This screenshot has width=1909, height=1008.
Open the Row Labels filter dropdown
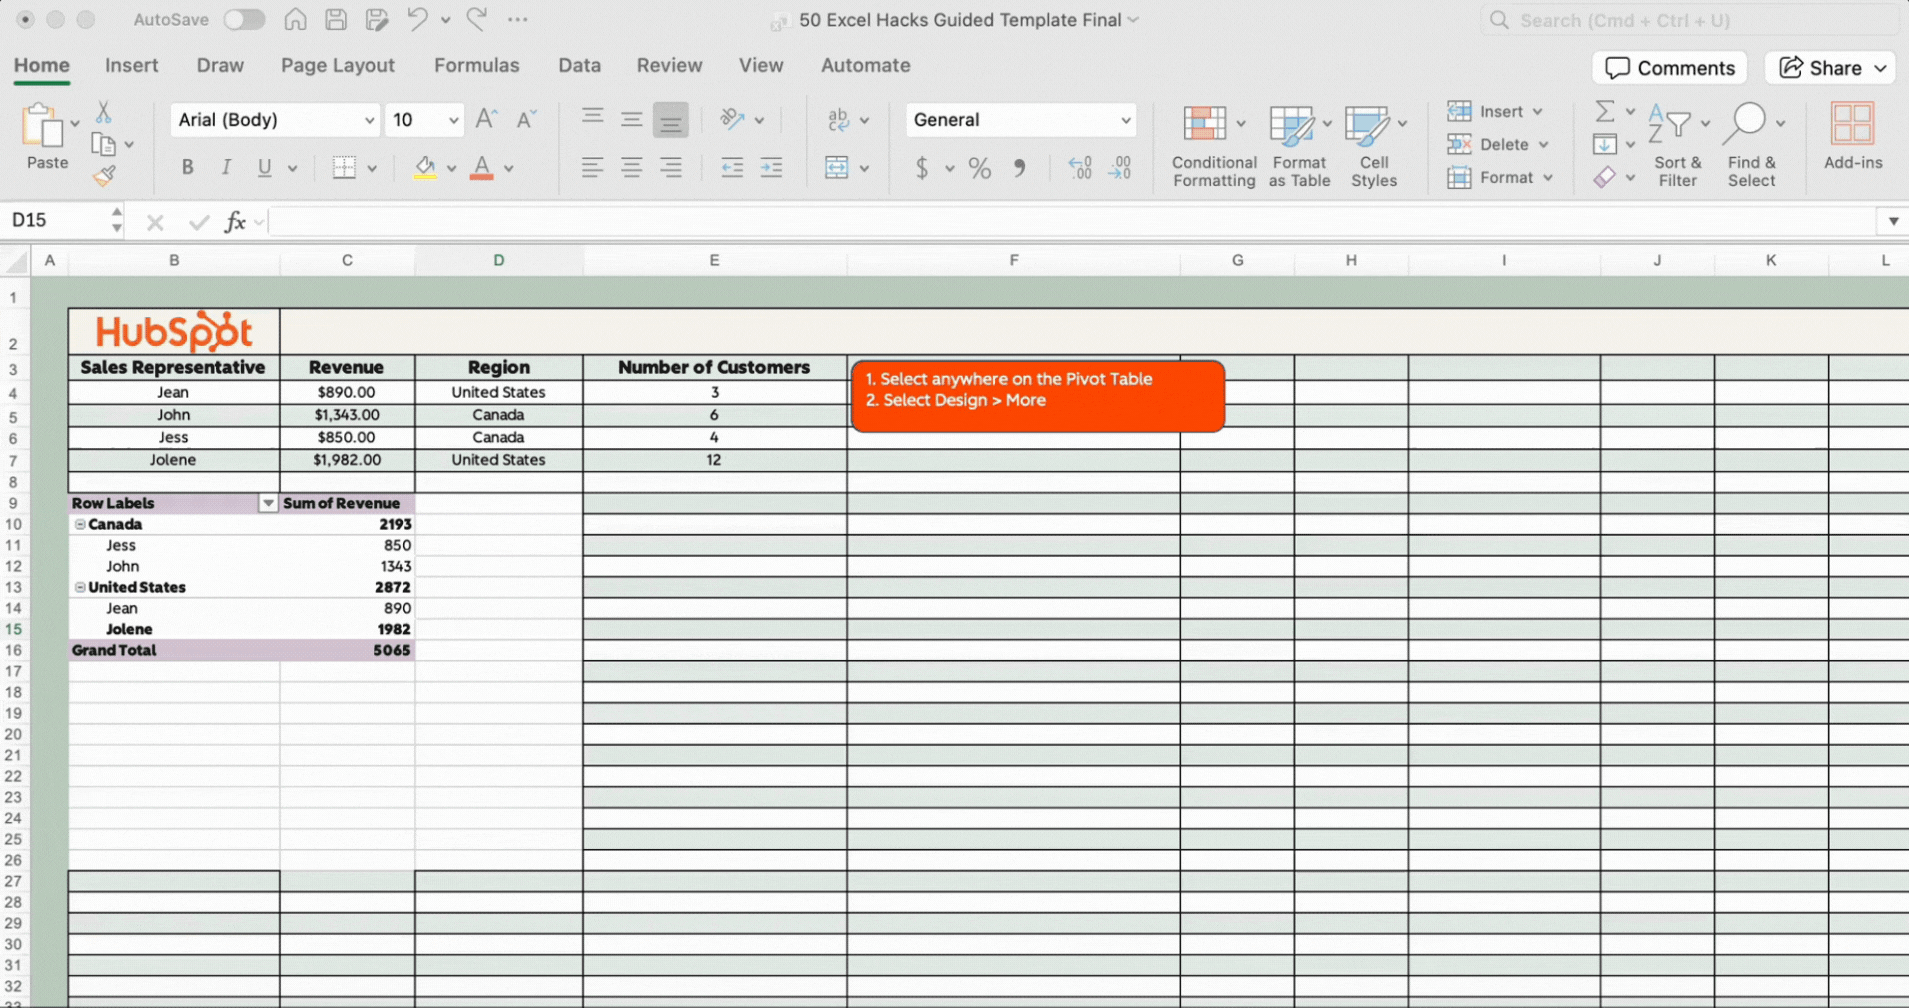[267, 502]
